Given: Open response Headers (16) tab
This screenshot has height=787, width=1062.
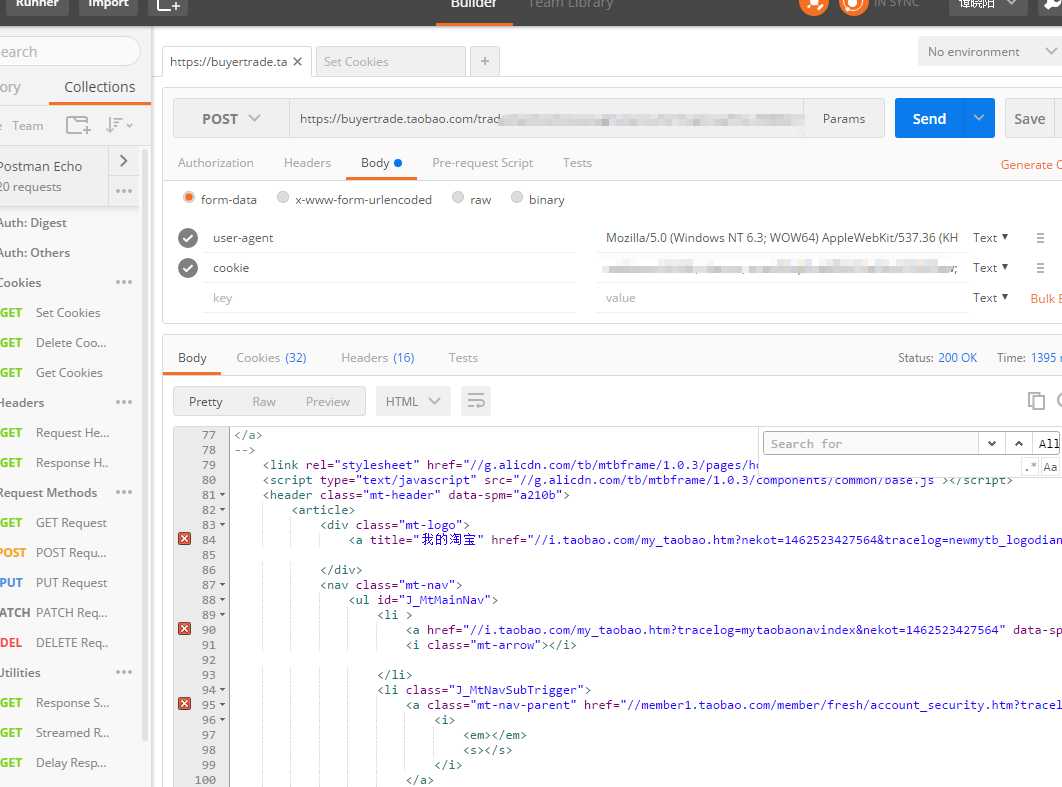Looking at the screenshot, I should (377, 358).
